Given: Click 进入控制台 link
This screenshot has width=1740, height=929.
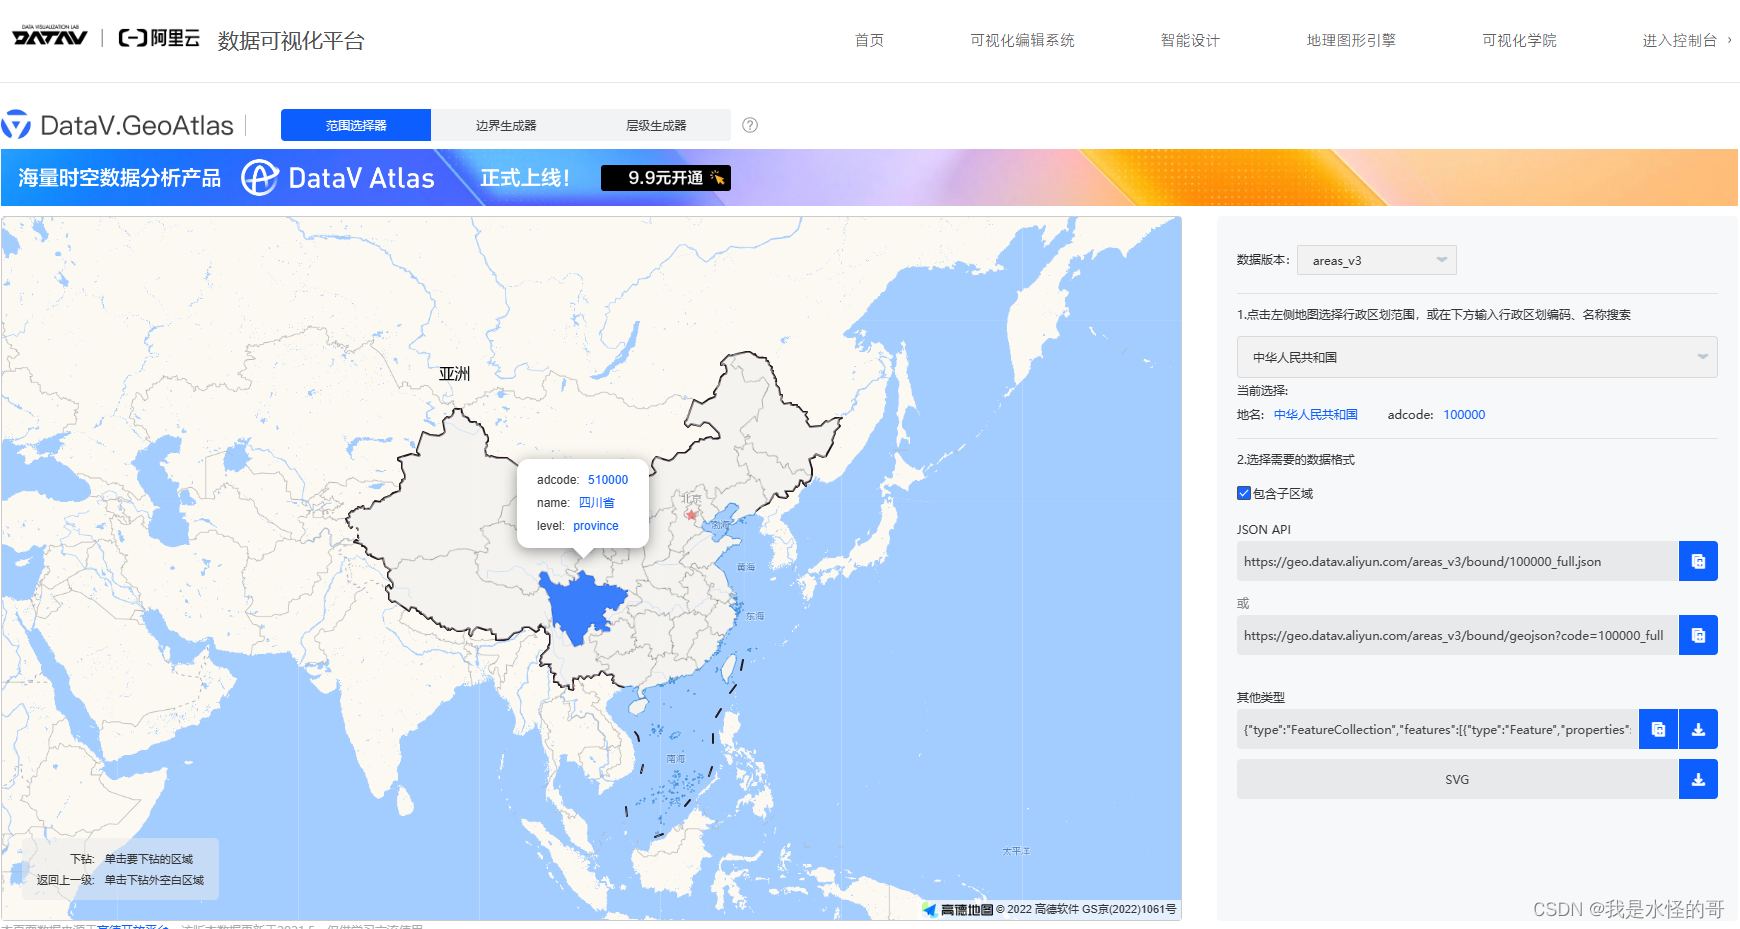Looking at the screenshot, I should [x=1686, y=40].
